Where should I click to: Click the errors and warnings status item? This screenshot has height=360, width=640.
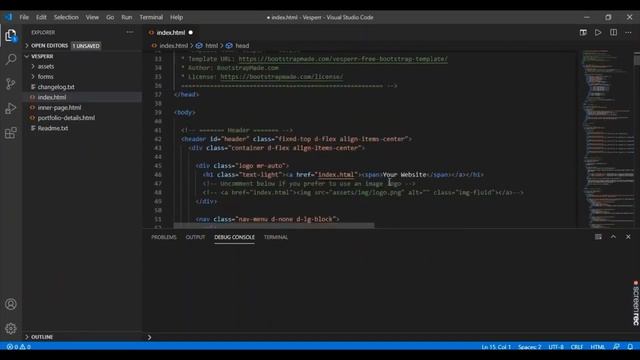click(x=18, y=347)
